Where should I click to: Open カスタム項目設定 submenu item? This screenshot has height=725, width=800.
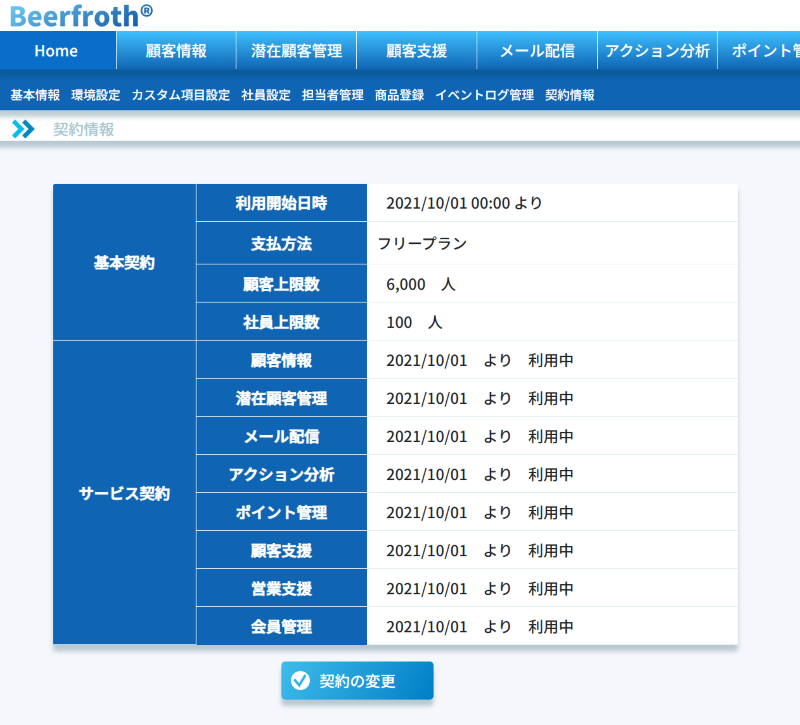pyautogui.click(x=181, y=95)
